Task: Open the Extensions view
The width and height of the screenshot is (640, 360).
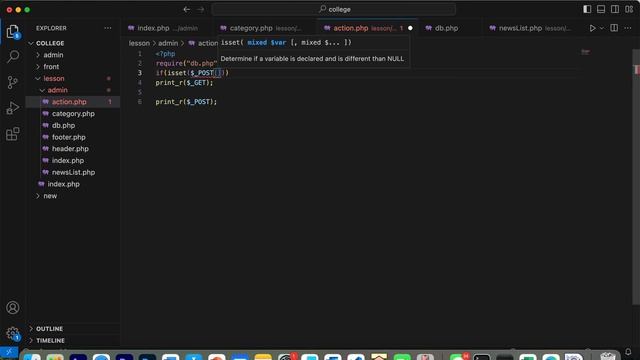Action: pyautogui.click(x=13, y=134)
